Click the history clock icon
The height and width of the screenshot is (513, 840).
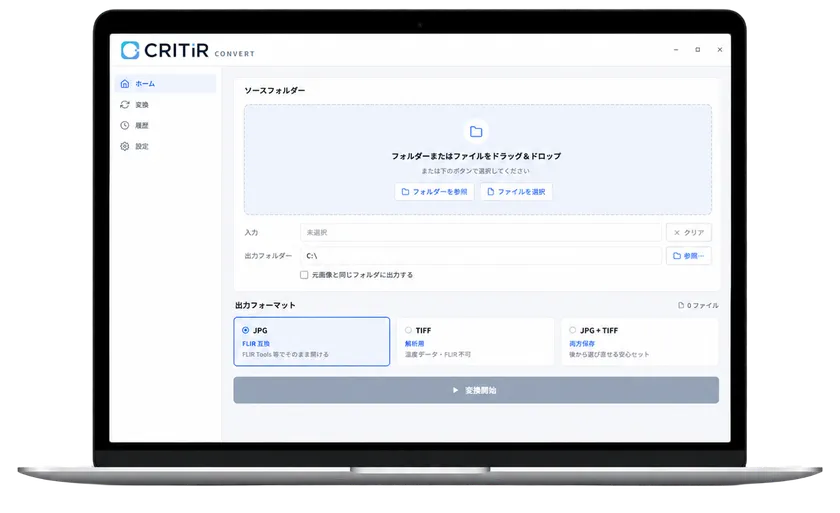tap(125, 125)
